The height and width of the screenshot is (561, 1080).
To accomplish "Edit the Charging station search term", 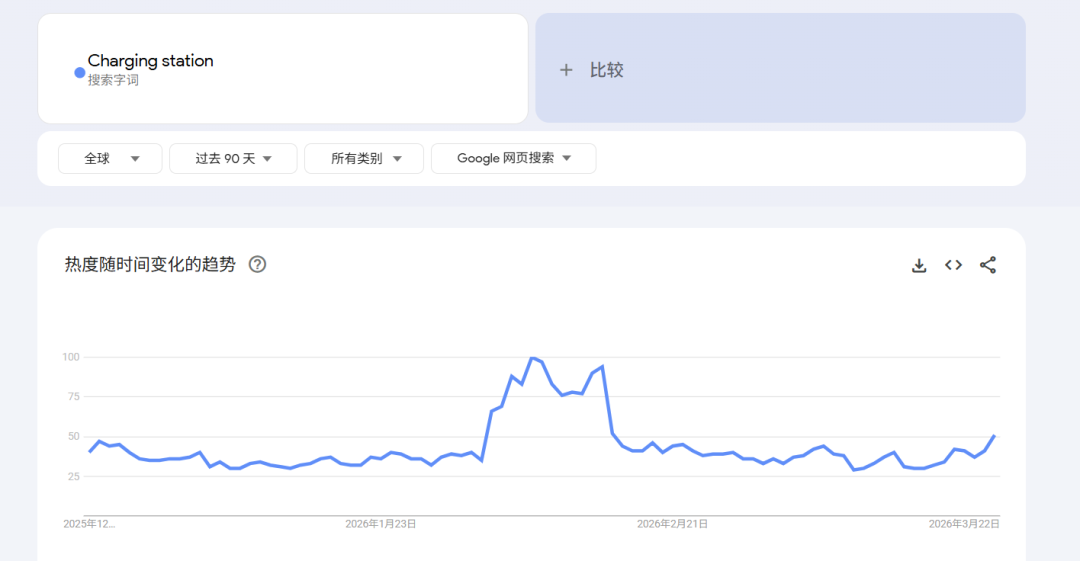I will click(150, 61).
